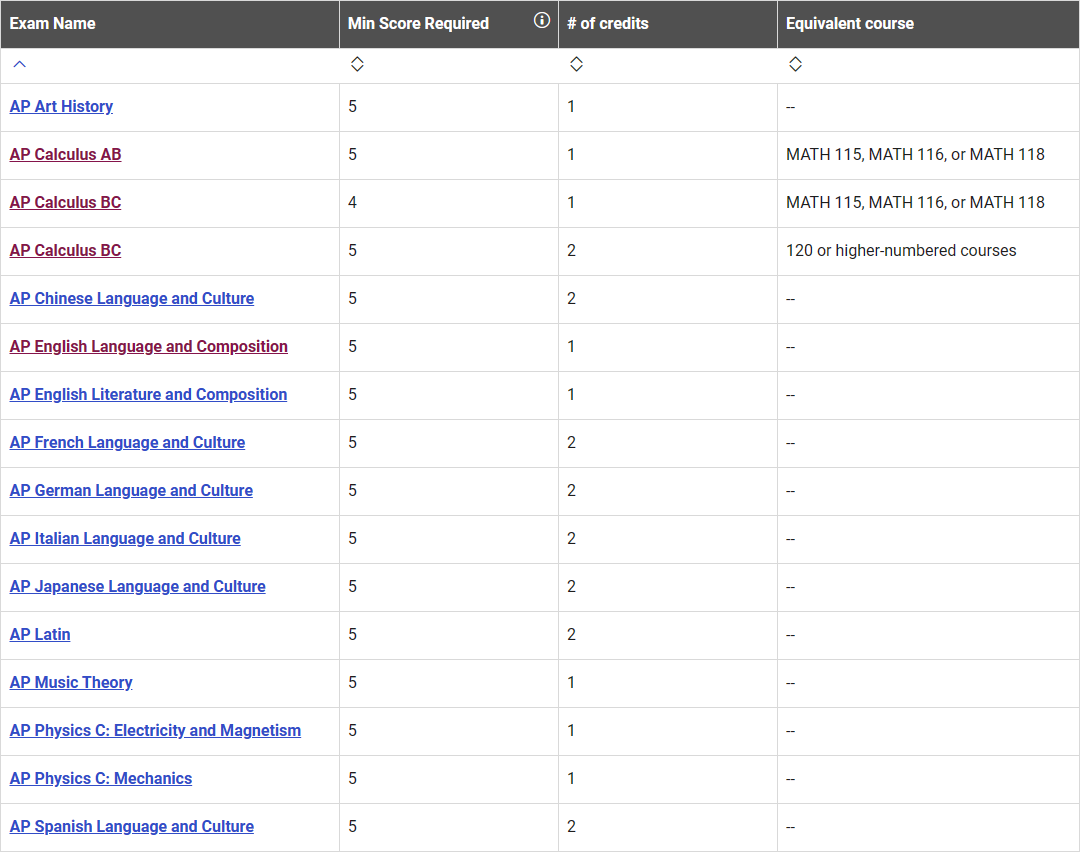Click the Equivalent course column header
The height and width of the screenshot is (853, 1080).
850,23
